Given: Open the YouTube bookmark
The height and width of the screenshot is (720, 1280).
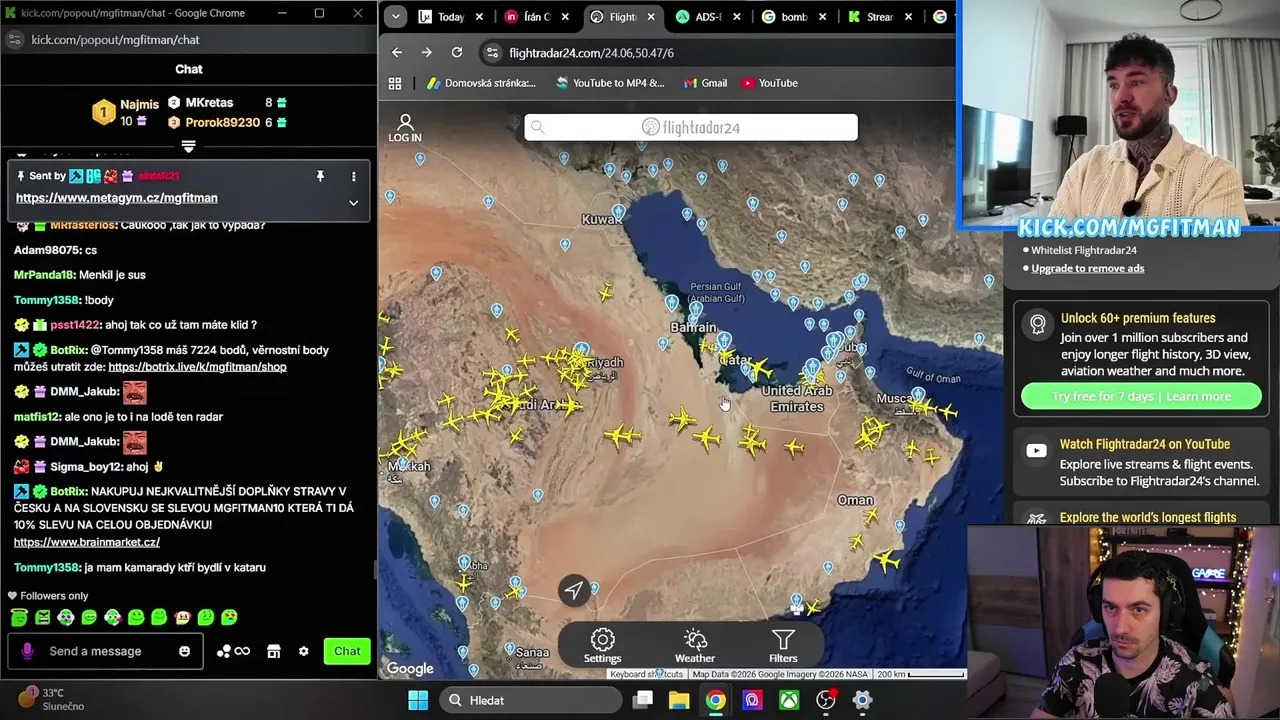Looking at the screenshot, I should tap(769, 83).
